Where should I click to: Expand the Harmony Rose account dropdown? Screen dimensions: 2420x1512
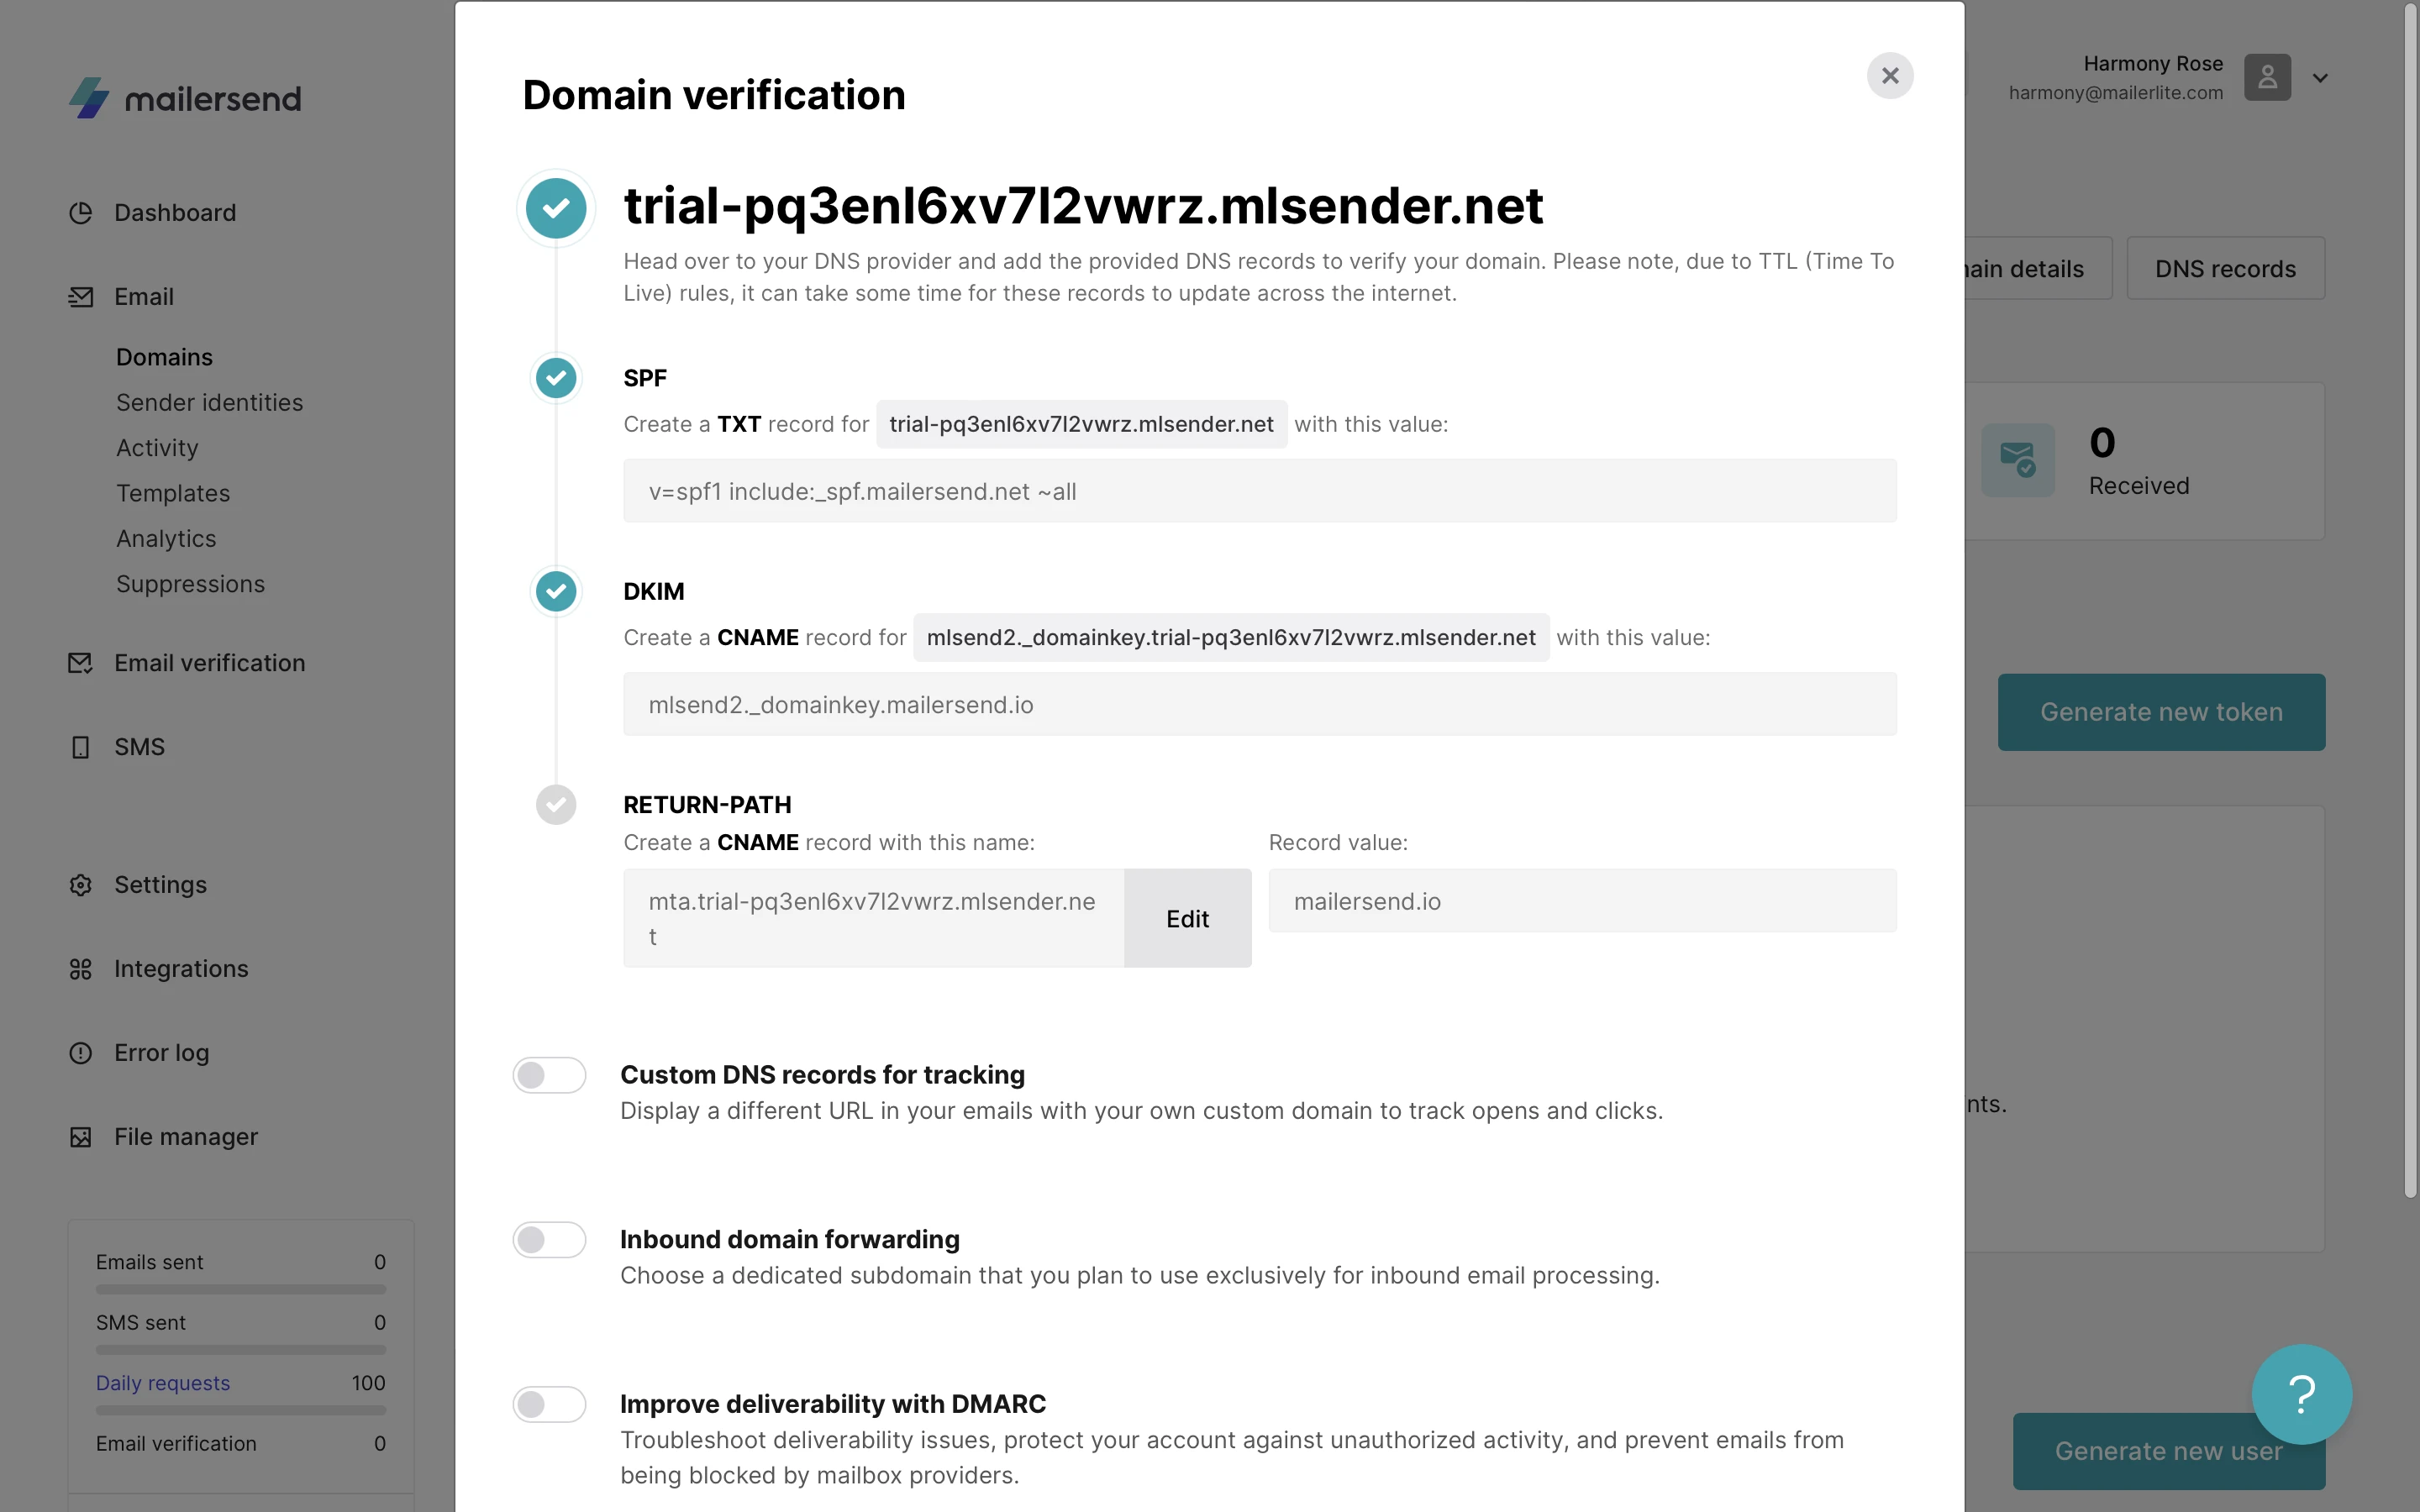click(x=2320, y=78)
